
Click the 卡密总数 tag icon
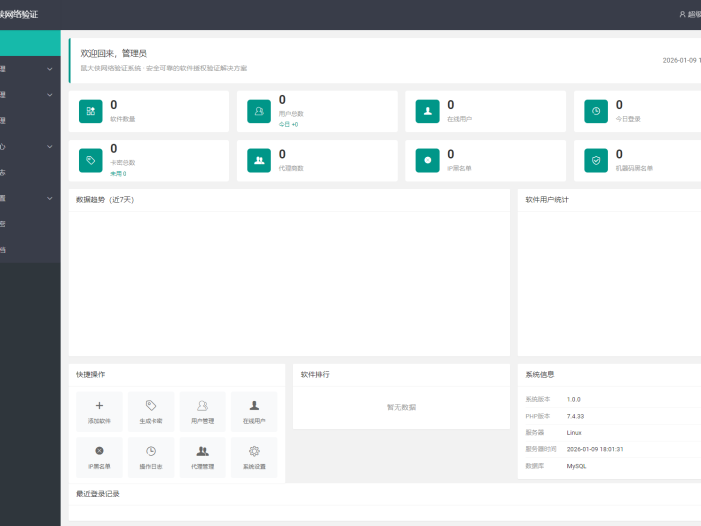[91, 160]
